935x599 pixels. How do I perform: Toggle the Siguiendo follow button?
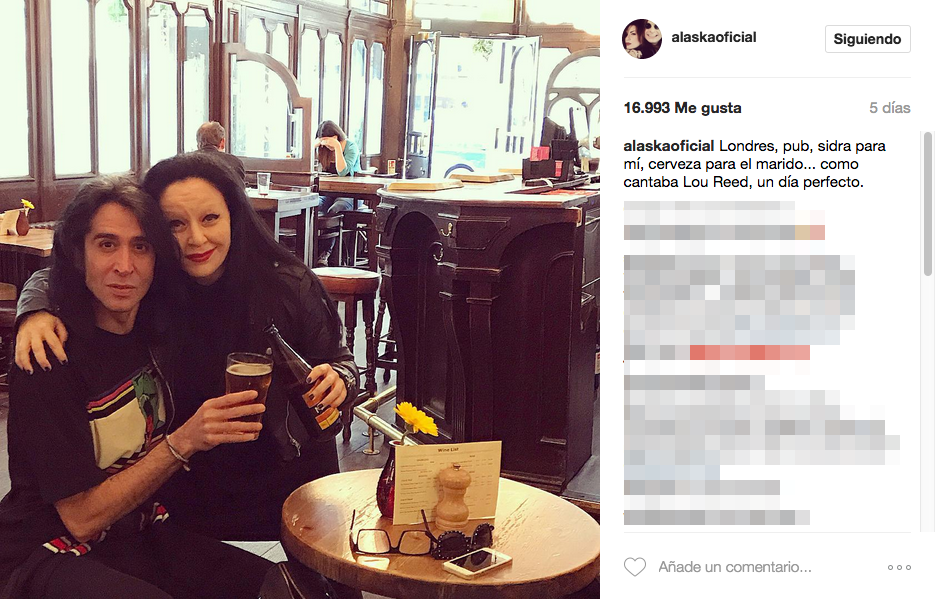click(868, 39)
